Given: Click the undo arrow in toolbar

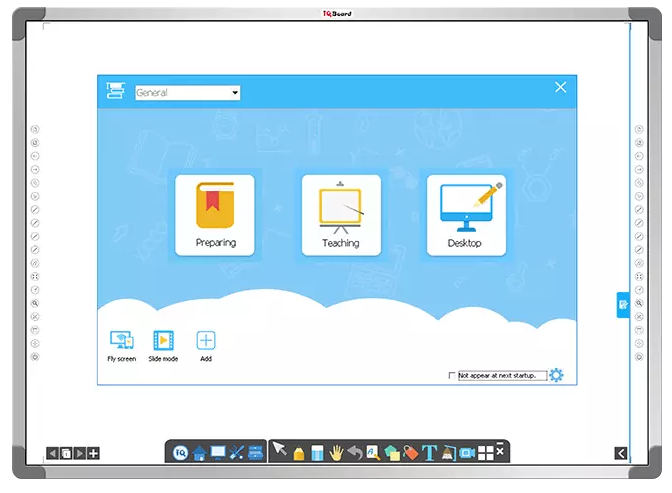Looking at the screenshot, I should (355, 453).
